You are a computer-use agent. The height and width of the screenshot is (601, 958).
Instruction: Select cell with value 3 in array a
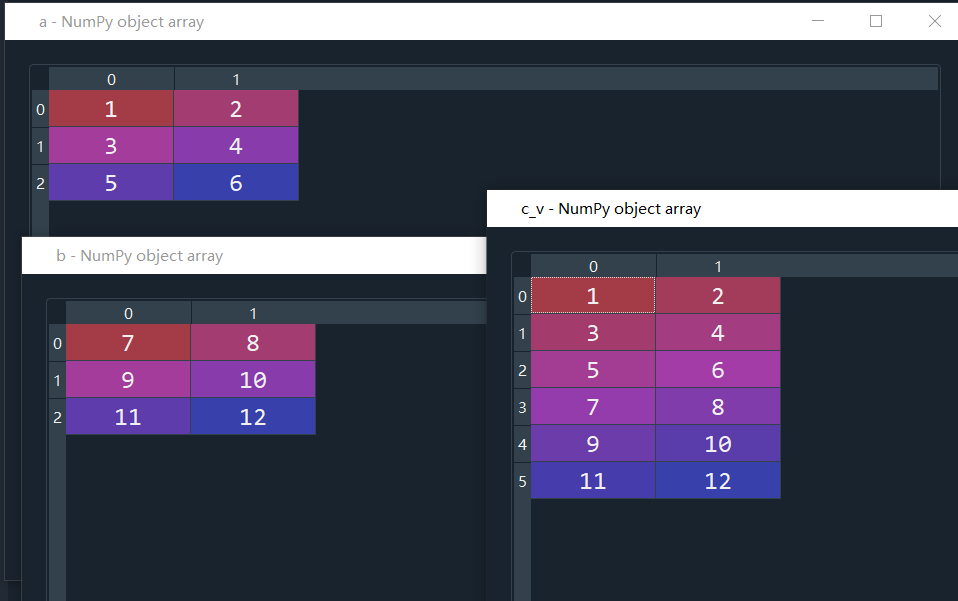(x=111, y=145)
